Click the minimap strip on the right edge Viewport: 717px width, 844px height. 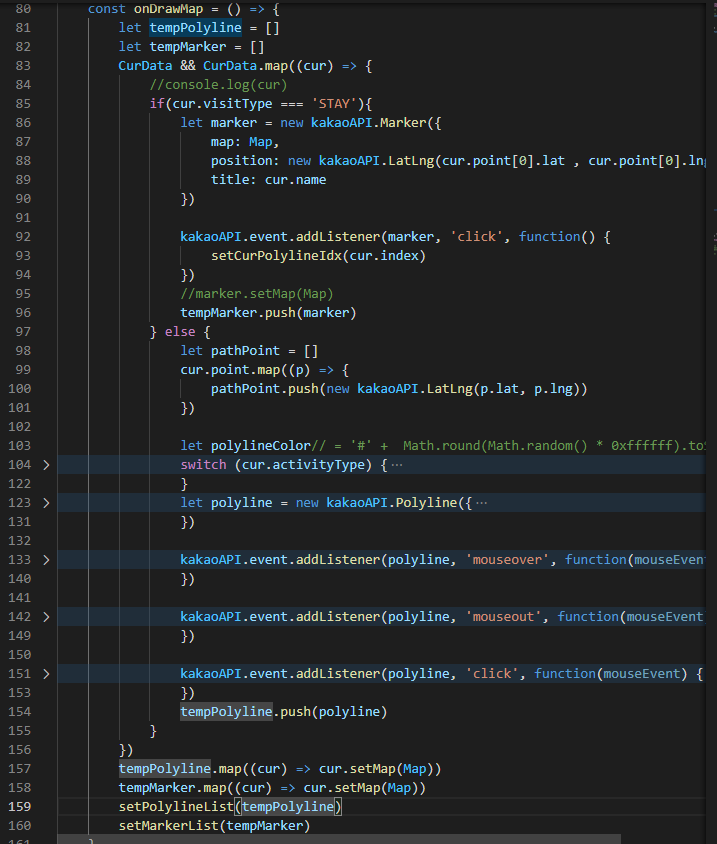711,420
